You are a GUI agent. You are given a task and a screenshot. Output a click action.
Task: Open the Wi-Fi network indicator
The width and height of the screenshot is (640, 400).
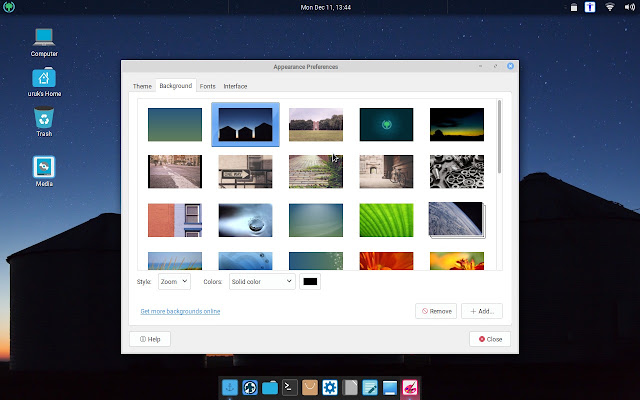(610, 7)
